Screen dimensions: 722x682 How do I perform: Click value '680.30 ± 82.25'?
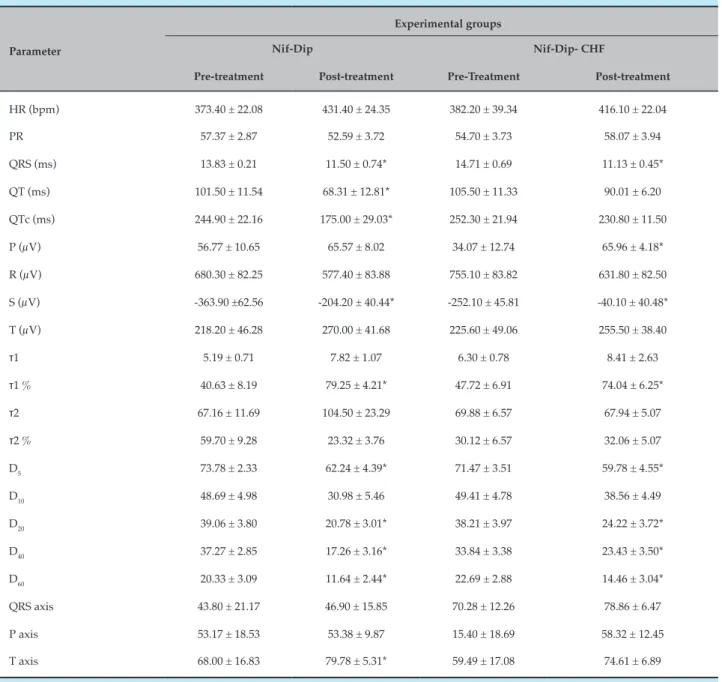[x=228, y=274]
